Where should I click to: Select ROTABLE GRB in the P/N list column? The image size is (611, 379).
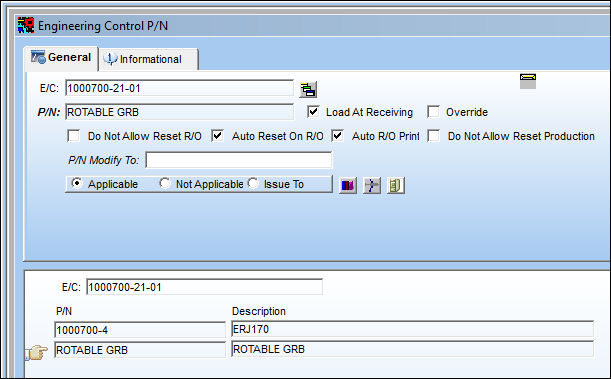140,350
